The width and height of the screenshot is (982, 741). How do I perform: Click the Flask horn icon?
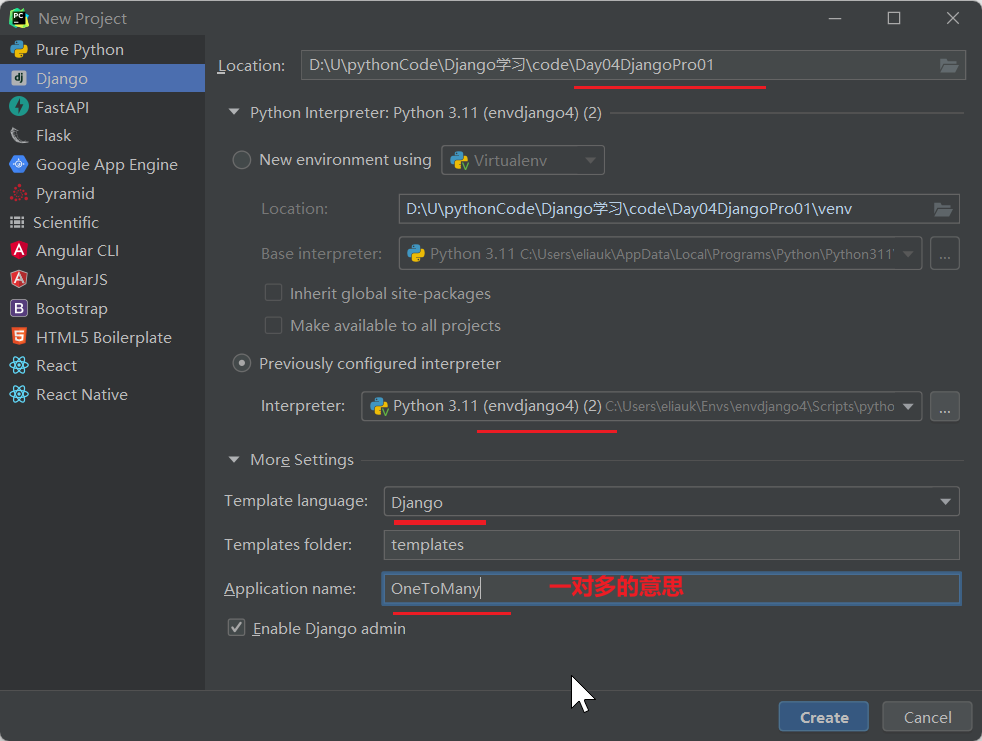(19, 135)
